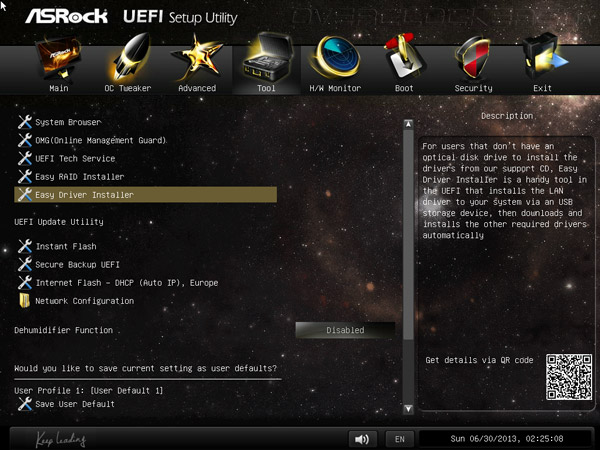Open the Security shield icon

pyautogui.click(x=473, y=57)
